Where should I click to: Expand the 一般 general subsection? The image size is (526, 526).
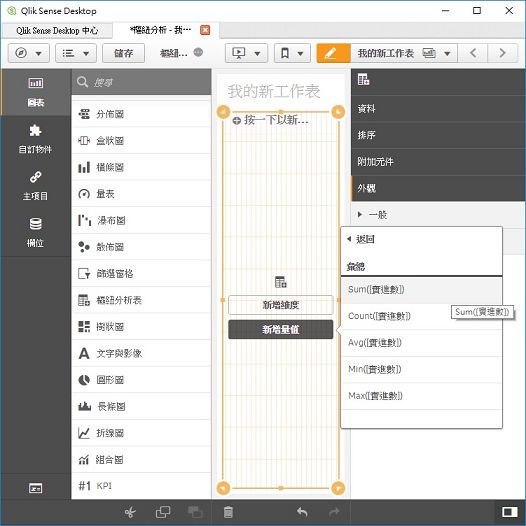pos(438,214)
